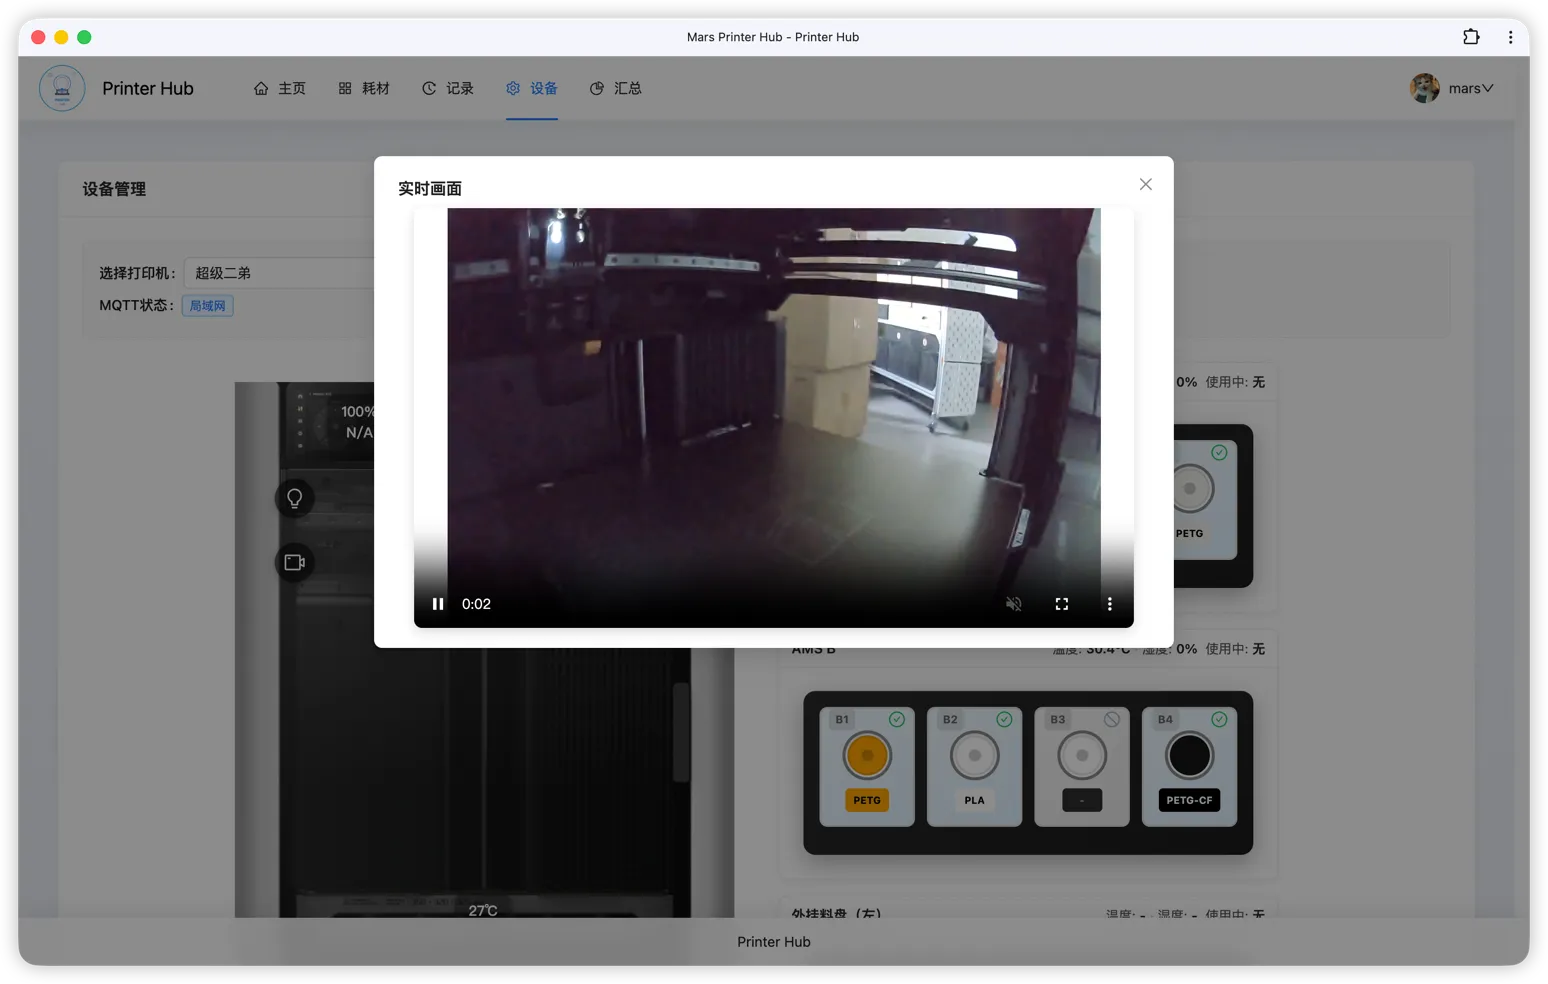Pause the live video stream
The image size is (1548, 984).
438,604
